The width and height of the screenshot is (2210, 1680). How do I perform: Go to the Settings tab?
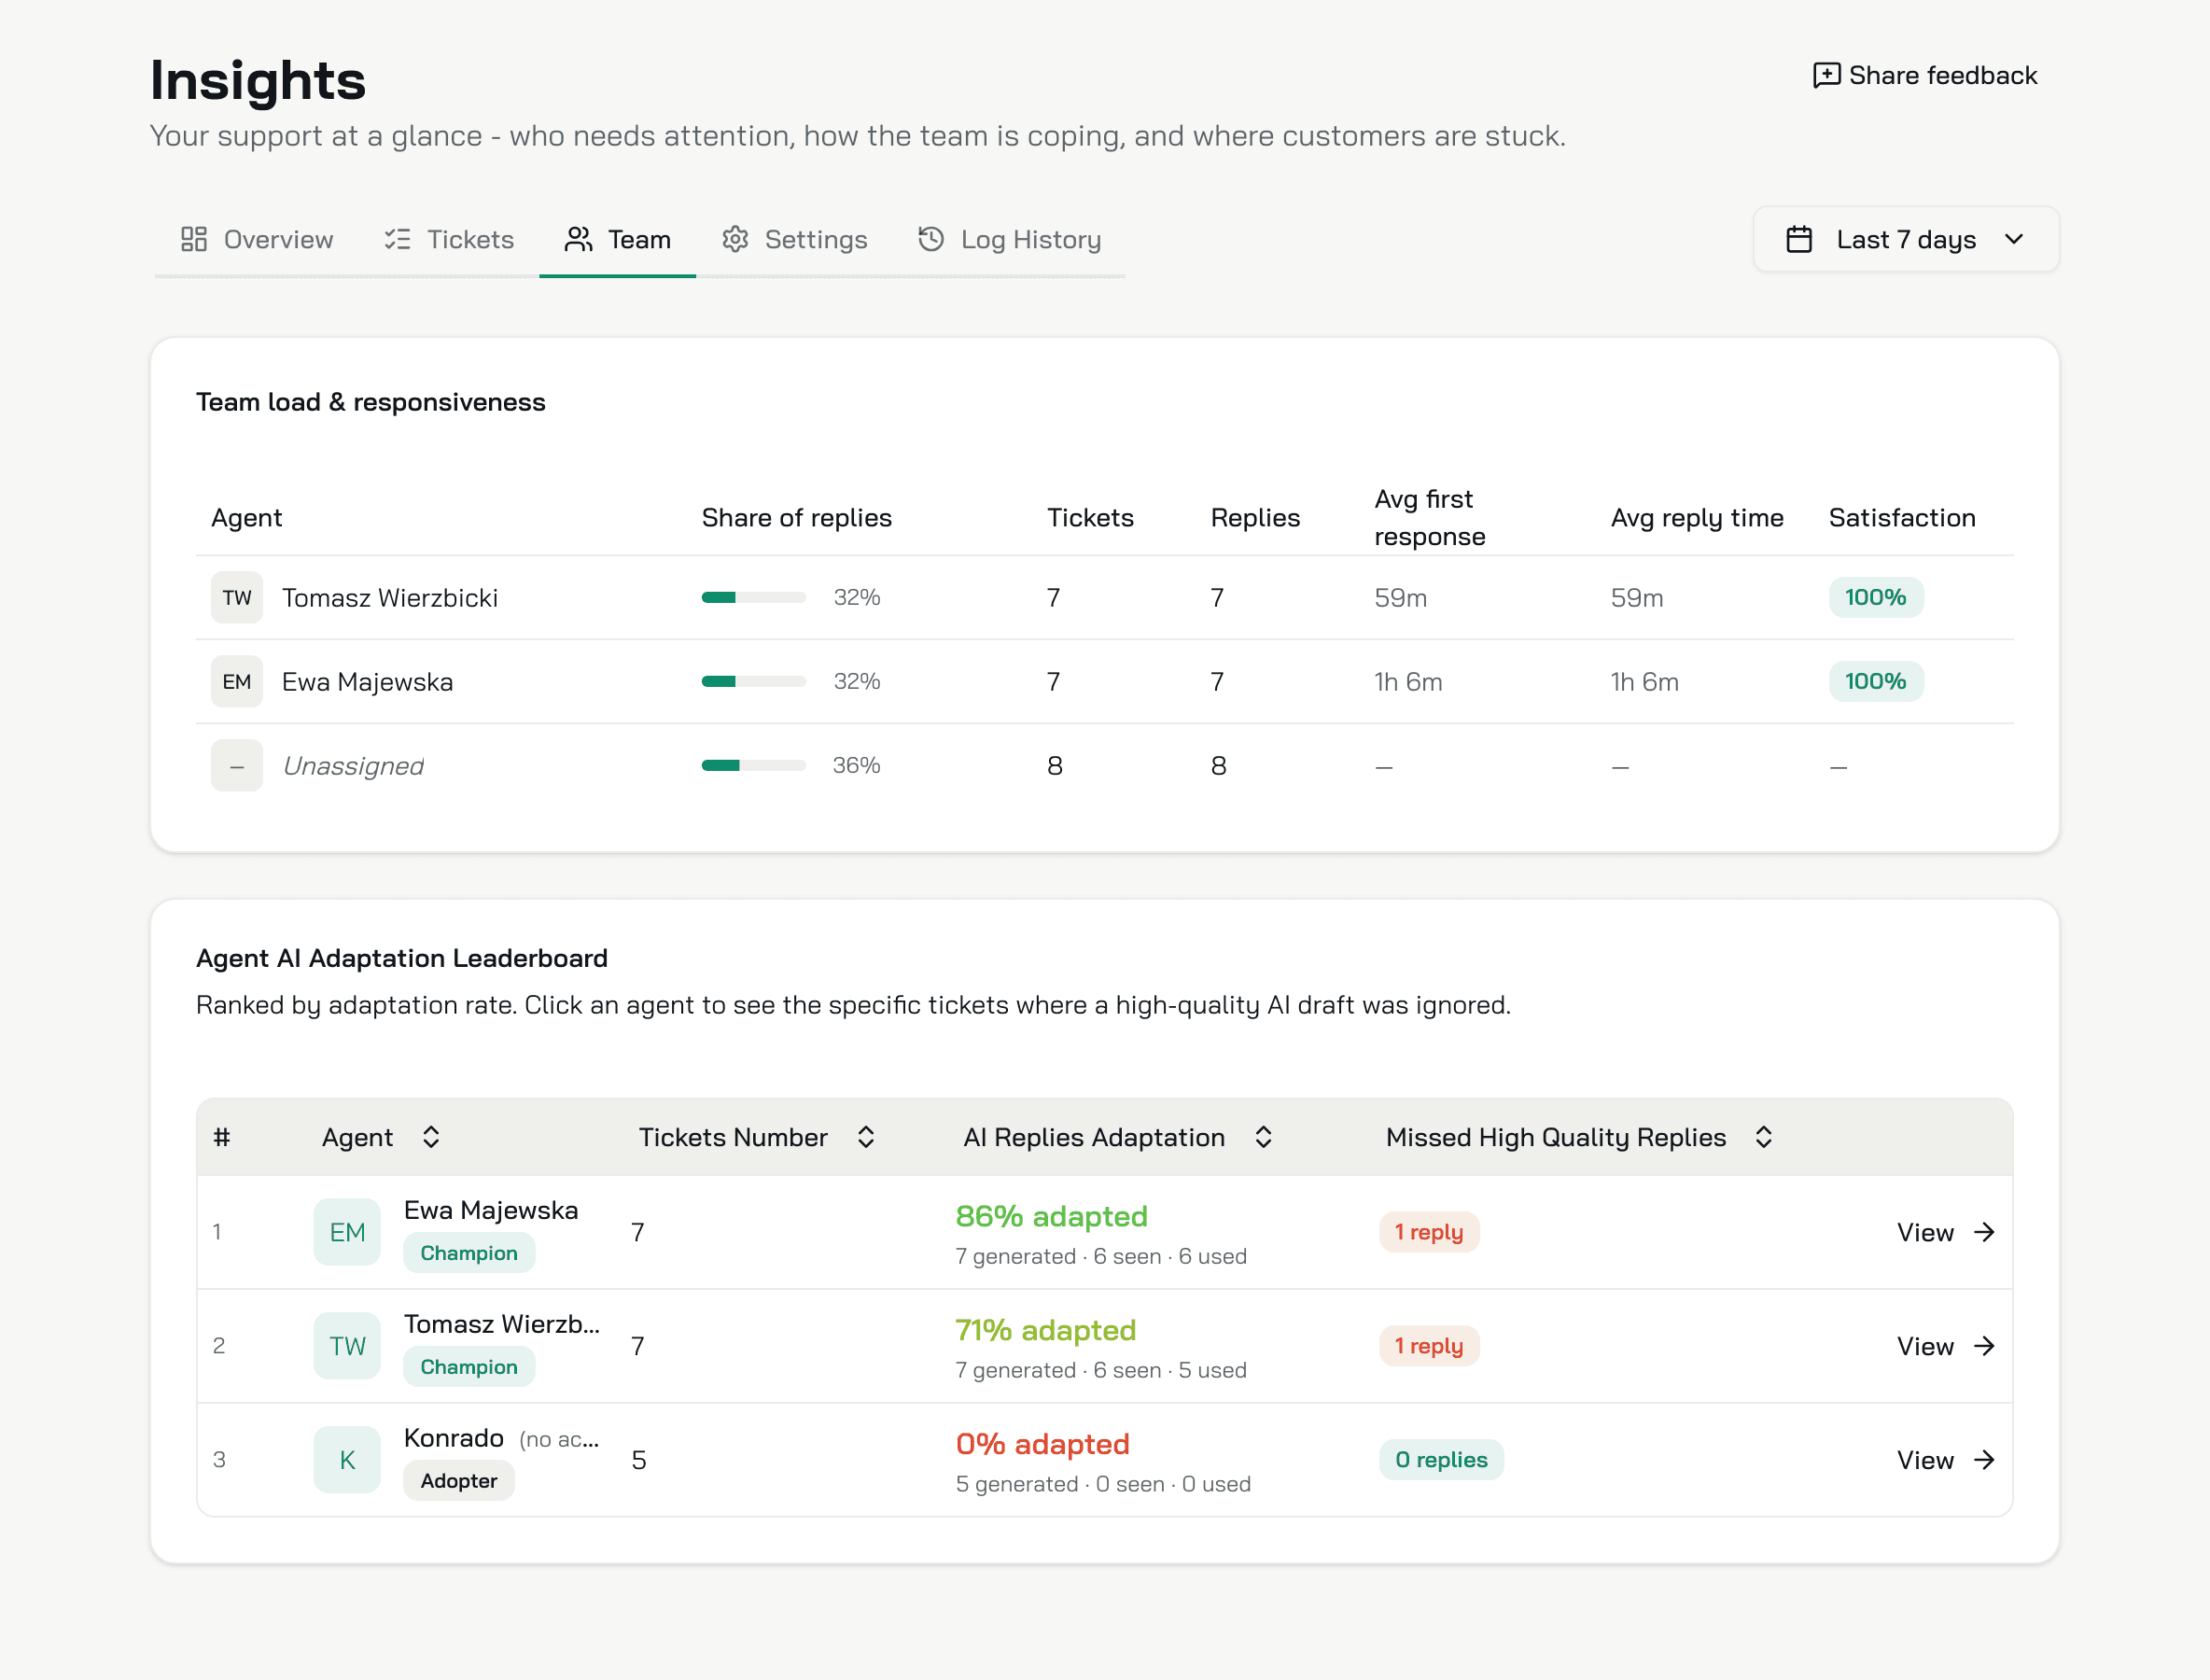click(795, 240)
